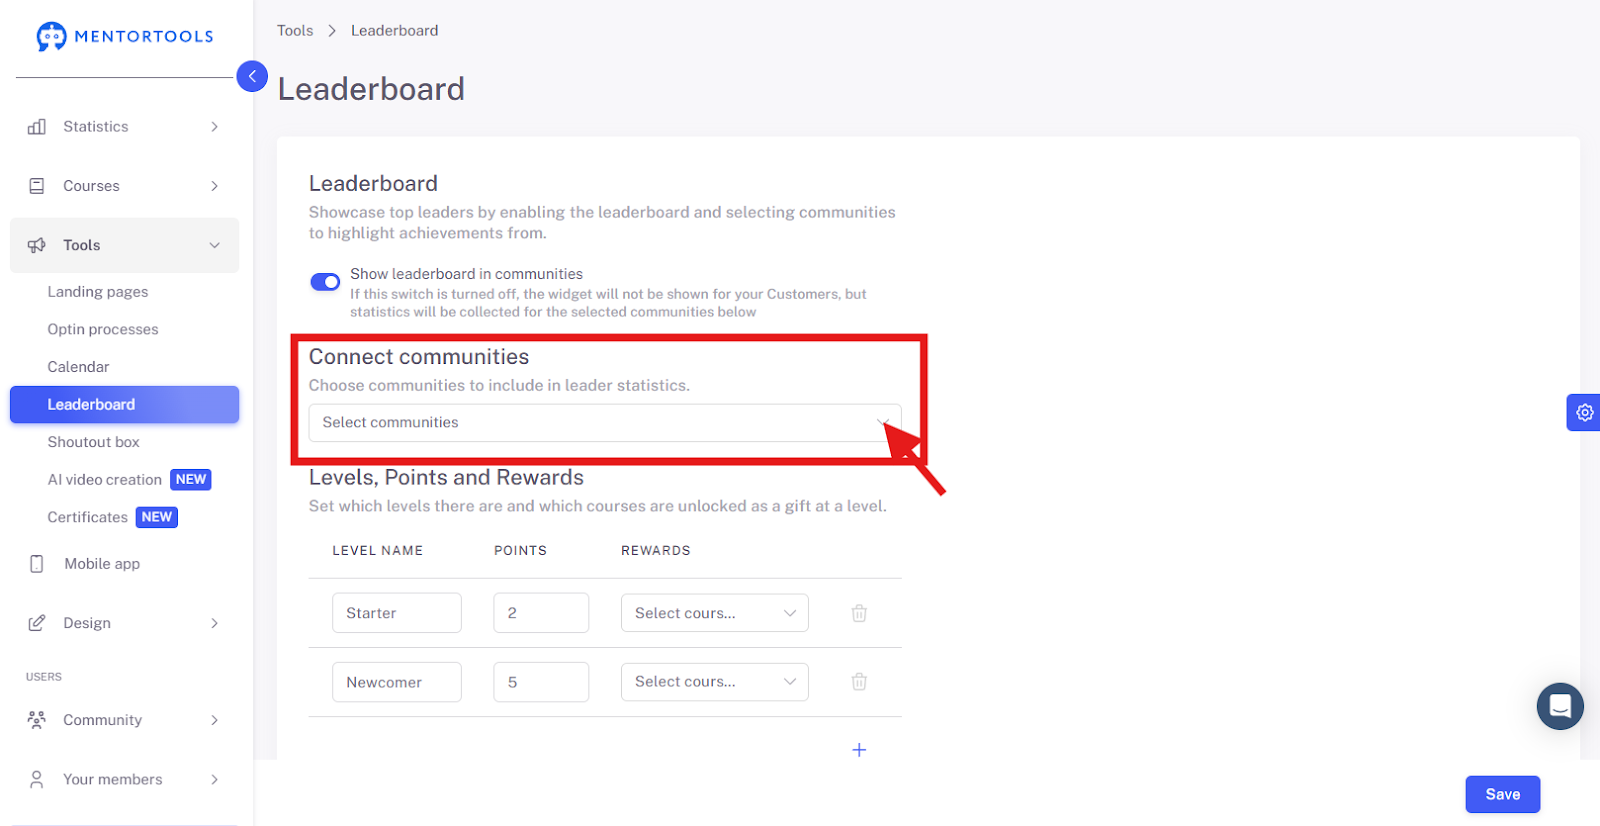Collapse the Tools menu
The width and height of the screenshot is (1600, 826).
click(x=125, y=245)
